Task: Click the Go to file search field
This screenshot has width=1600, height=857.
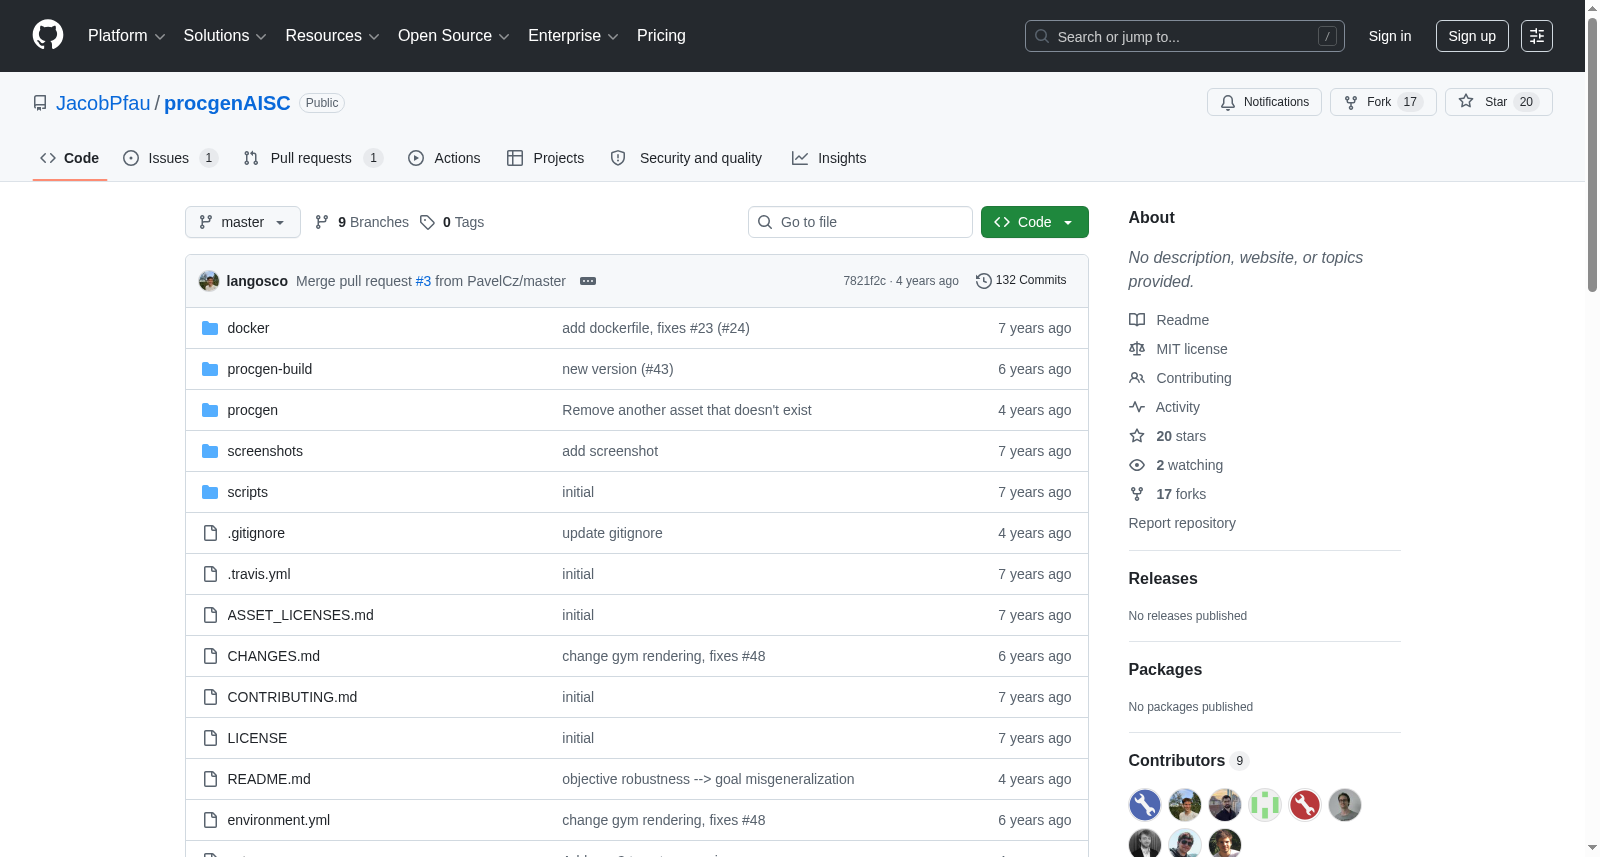Action: pos(860,222)
